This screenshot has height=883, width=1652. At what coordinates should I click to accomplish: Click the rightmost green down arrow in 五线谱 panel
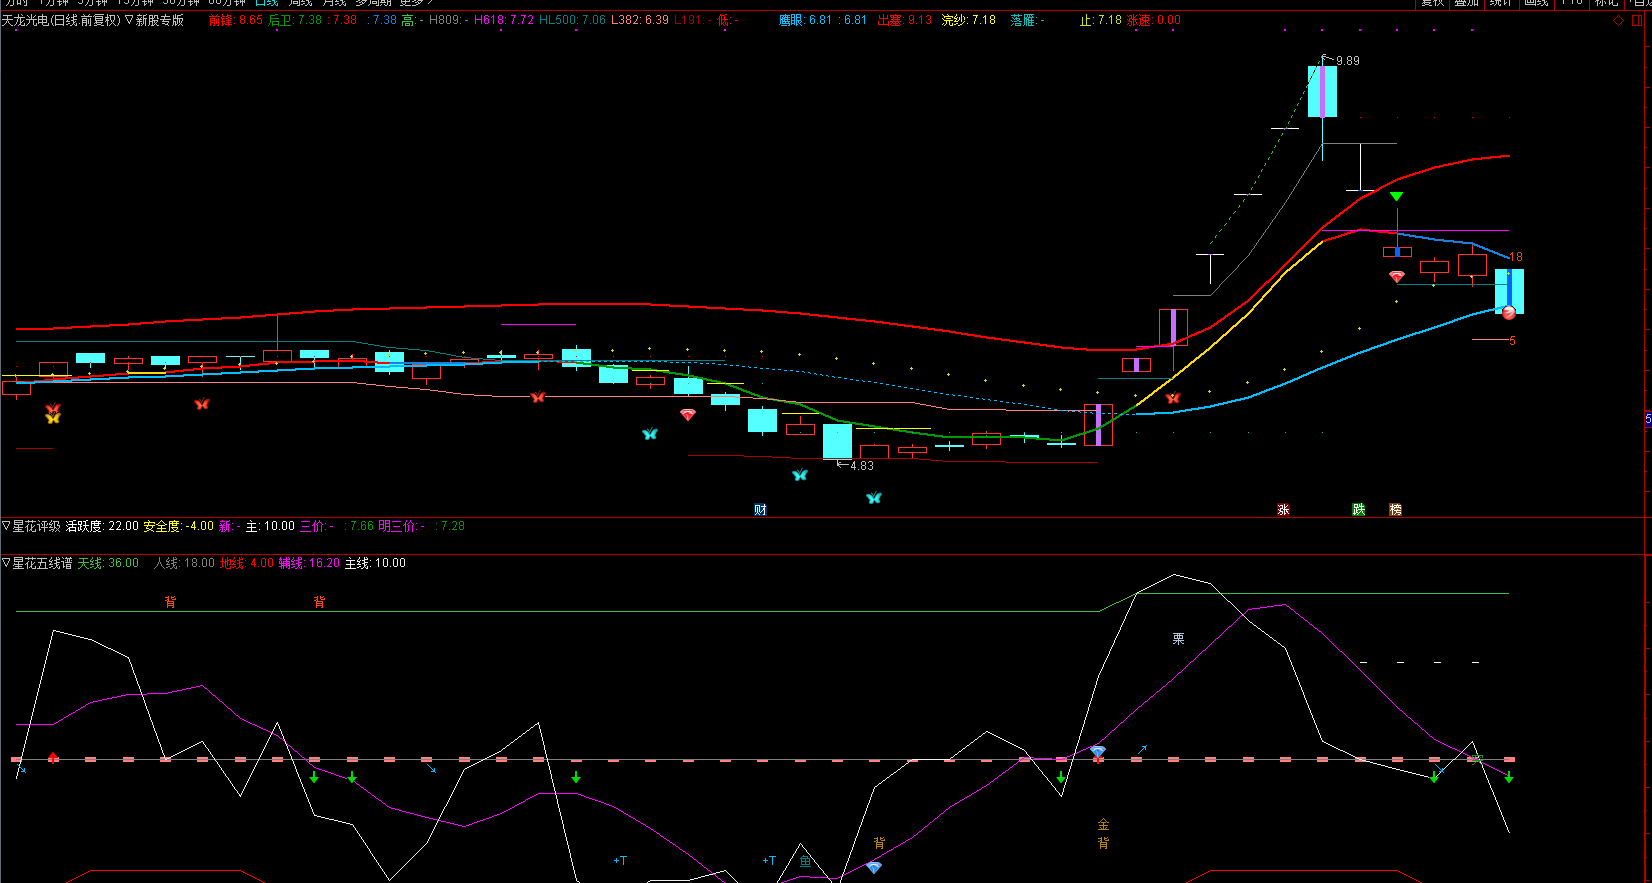(x=1509, y=777)
